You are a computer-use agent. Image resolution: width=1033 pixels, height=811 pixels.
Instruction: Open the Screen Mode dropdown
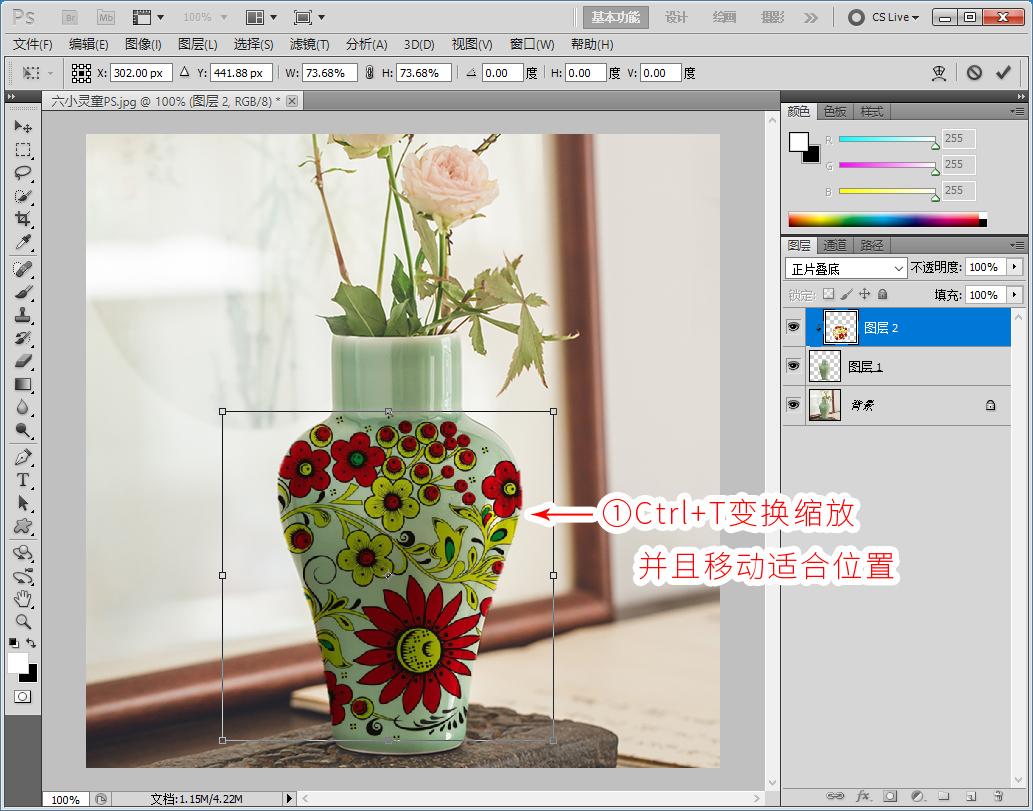click(x=309, y=17)
